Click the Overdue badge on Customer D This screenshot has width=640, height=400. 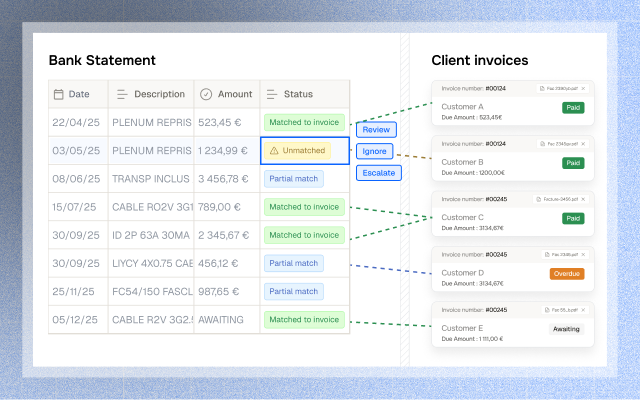coord(567,274)
